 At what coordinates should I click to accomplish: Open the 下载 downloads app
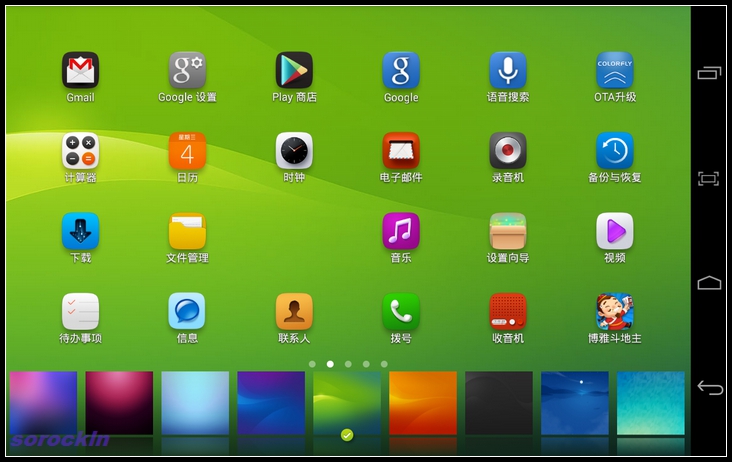click(80, 231)
